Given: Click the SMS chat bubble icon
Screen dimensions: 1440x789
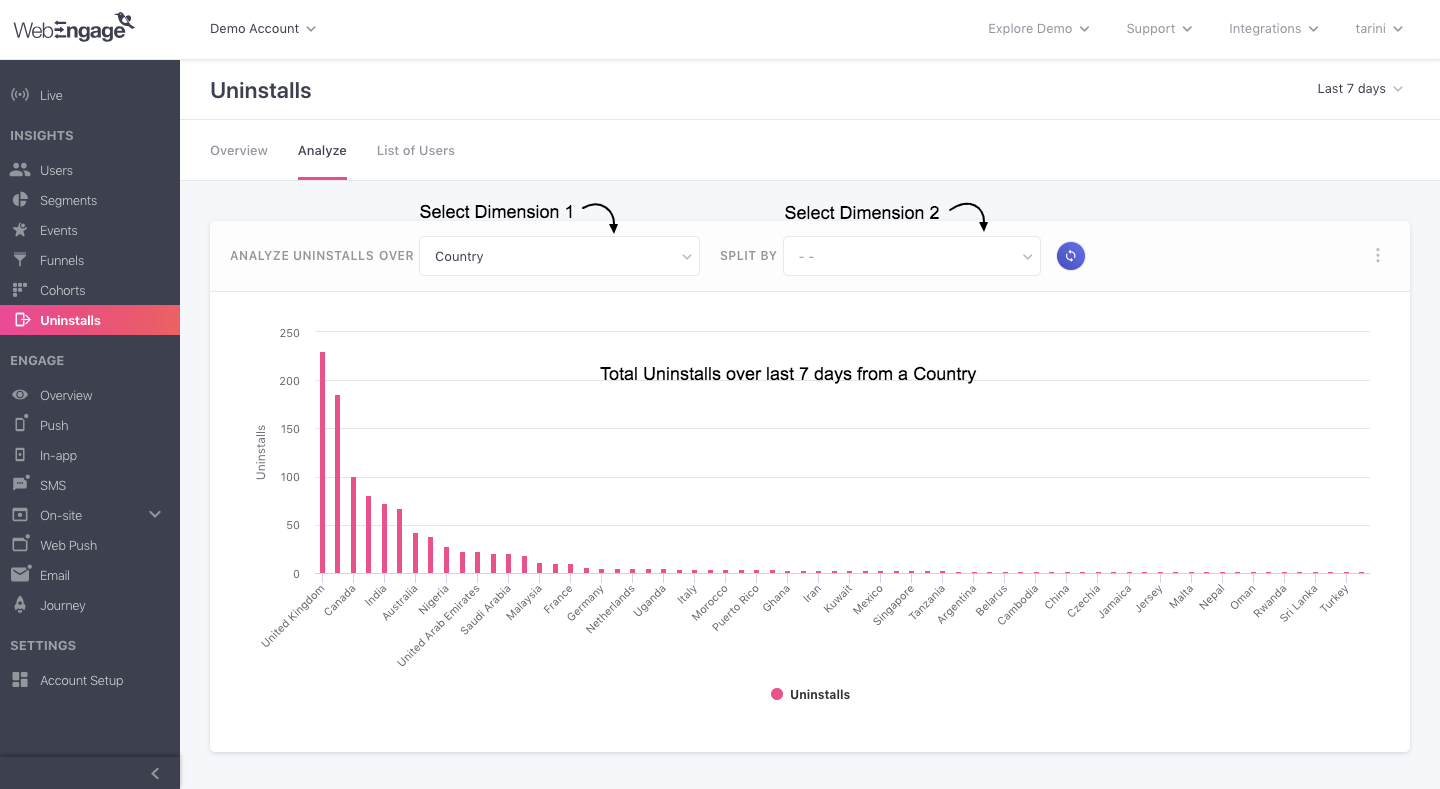Looking at the screenshot, I should pyautogui.click(x=20, y=485).
